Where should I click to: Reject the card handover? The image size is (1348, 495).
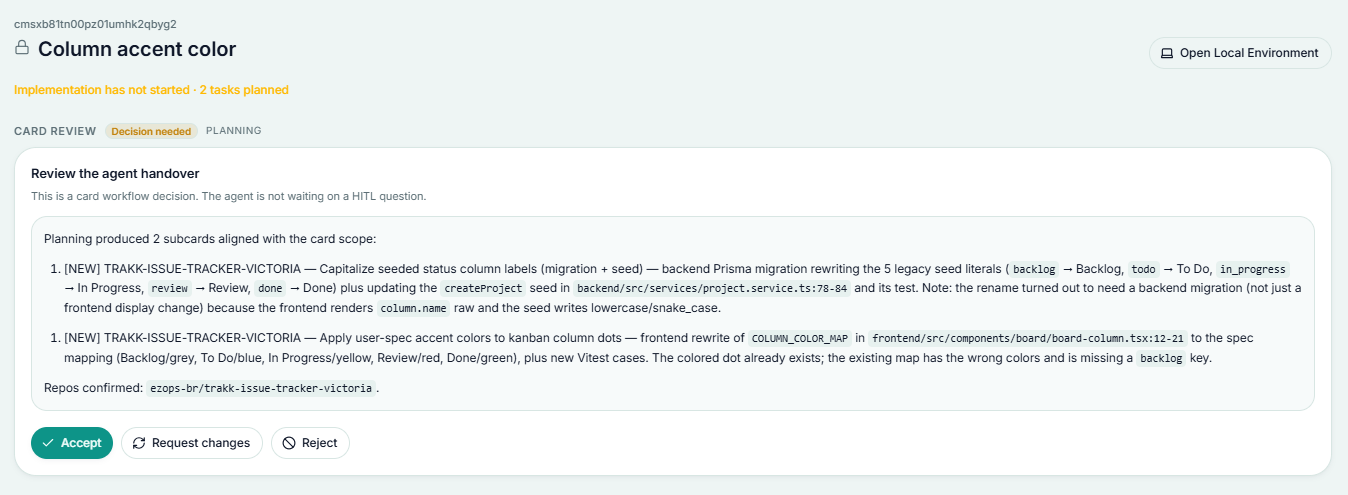pyautogui.click(x=310, y=443)
